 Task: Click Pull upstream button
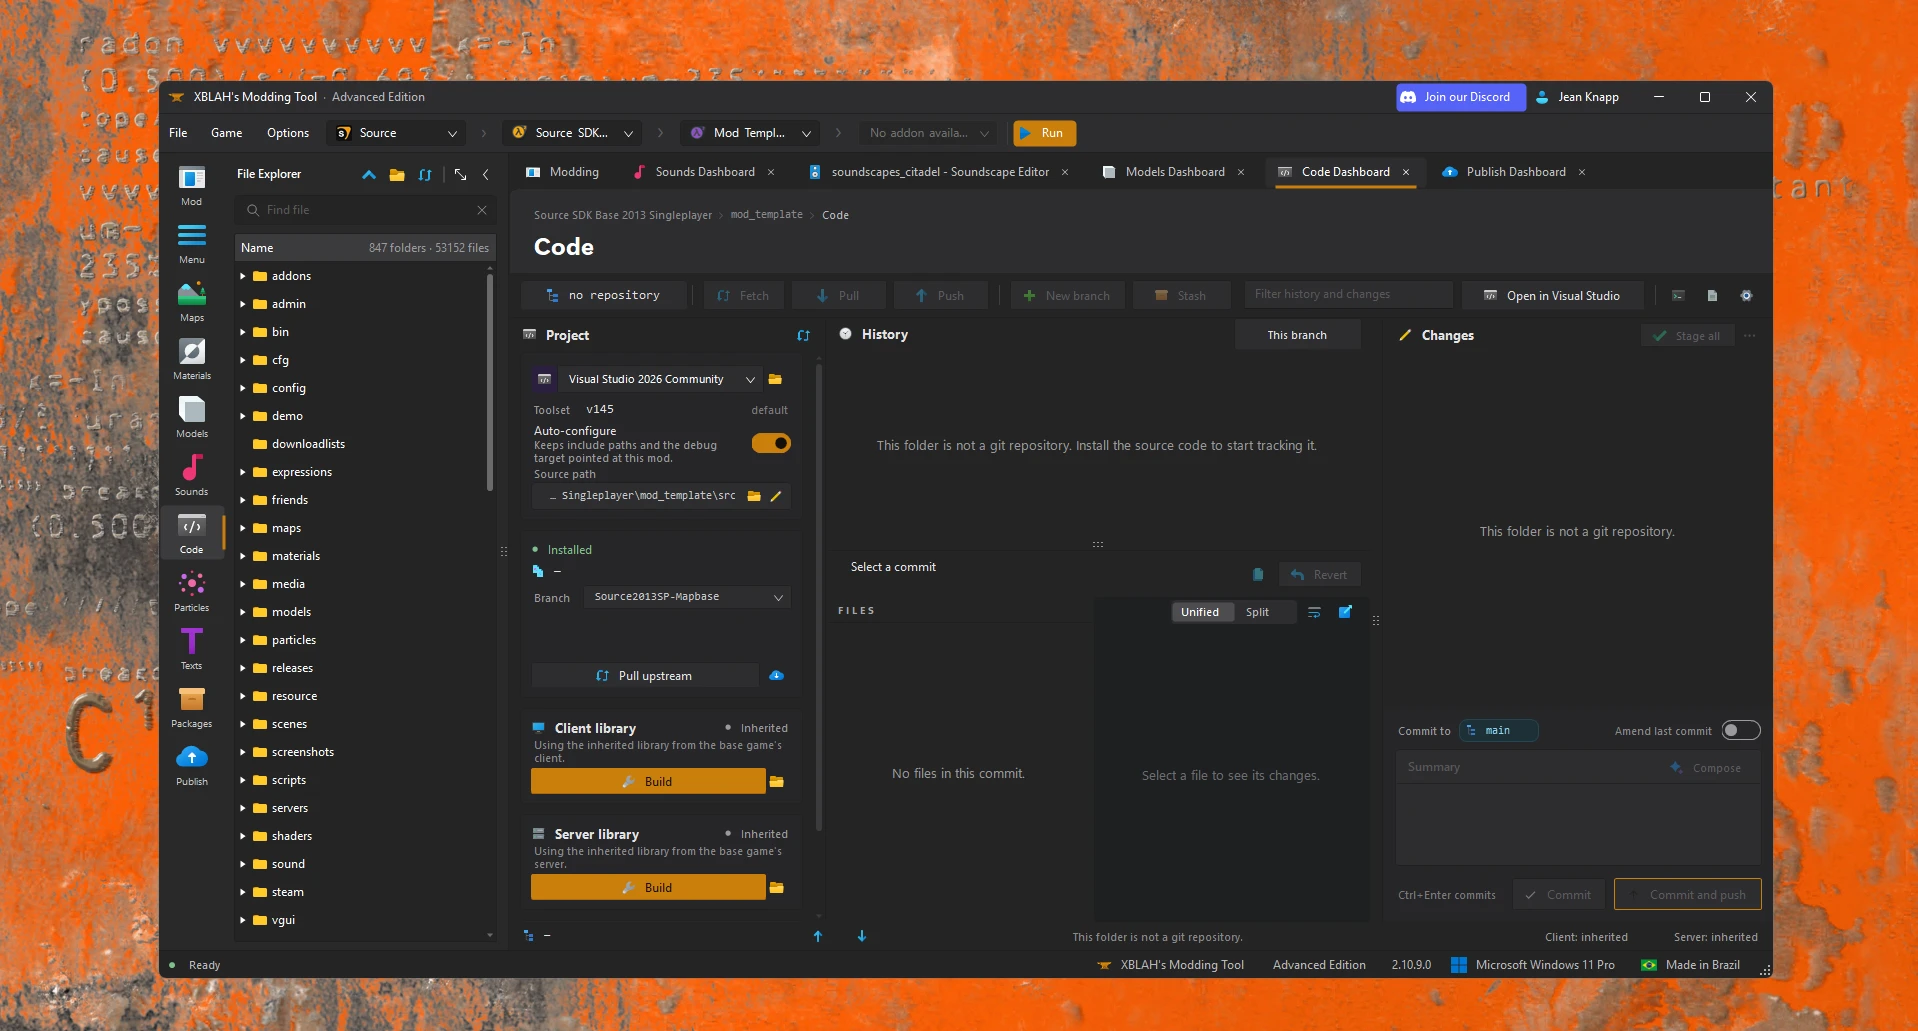pyautogui.click(x=645, y=676)
